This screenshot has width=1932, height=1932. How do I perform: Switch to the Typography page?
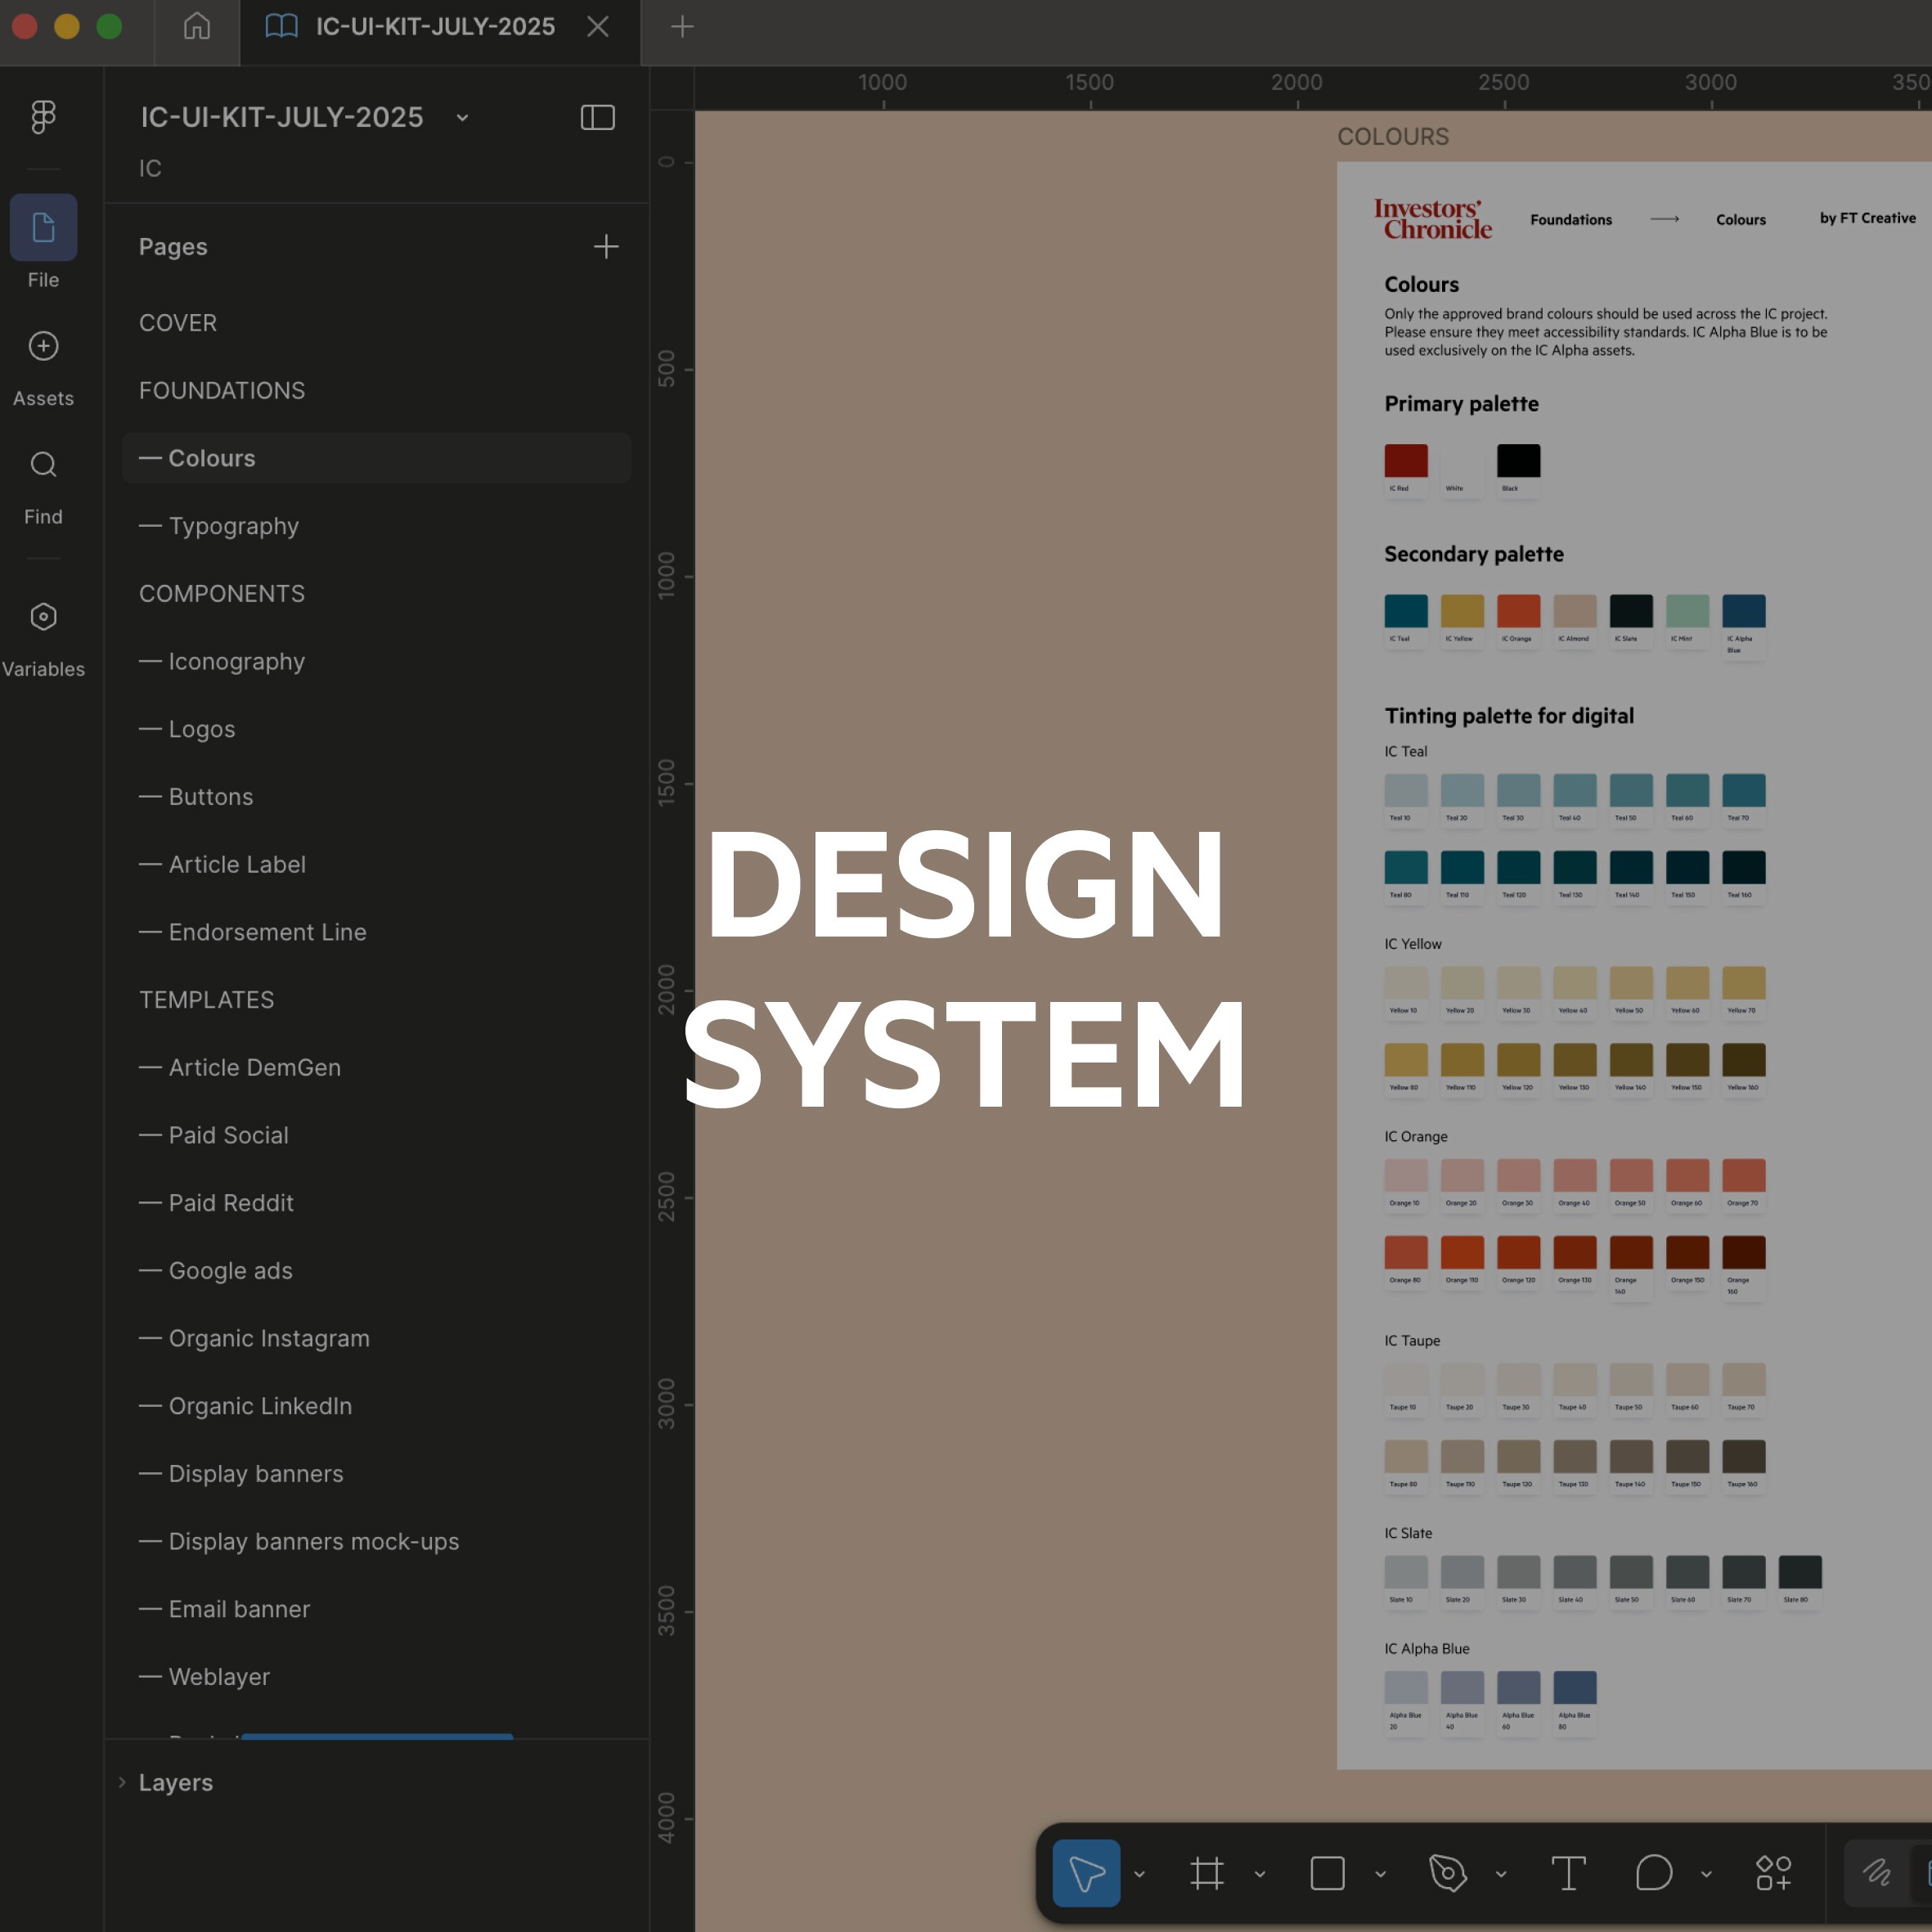coord(233,526)
